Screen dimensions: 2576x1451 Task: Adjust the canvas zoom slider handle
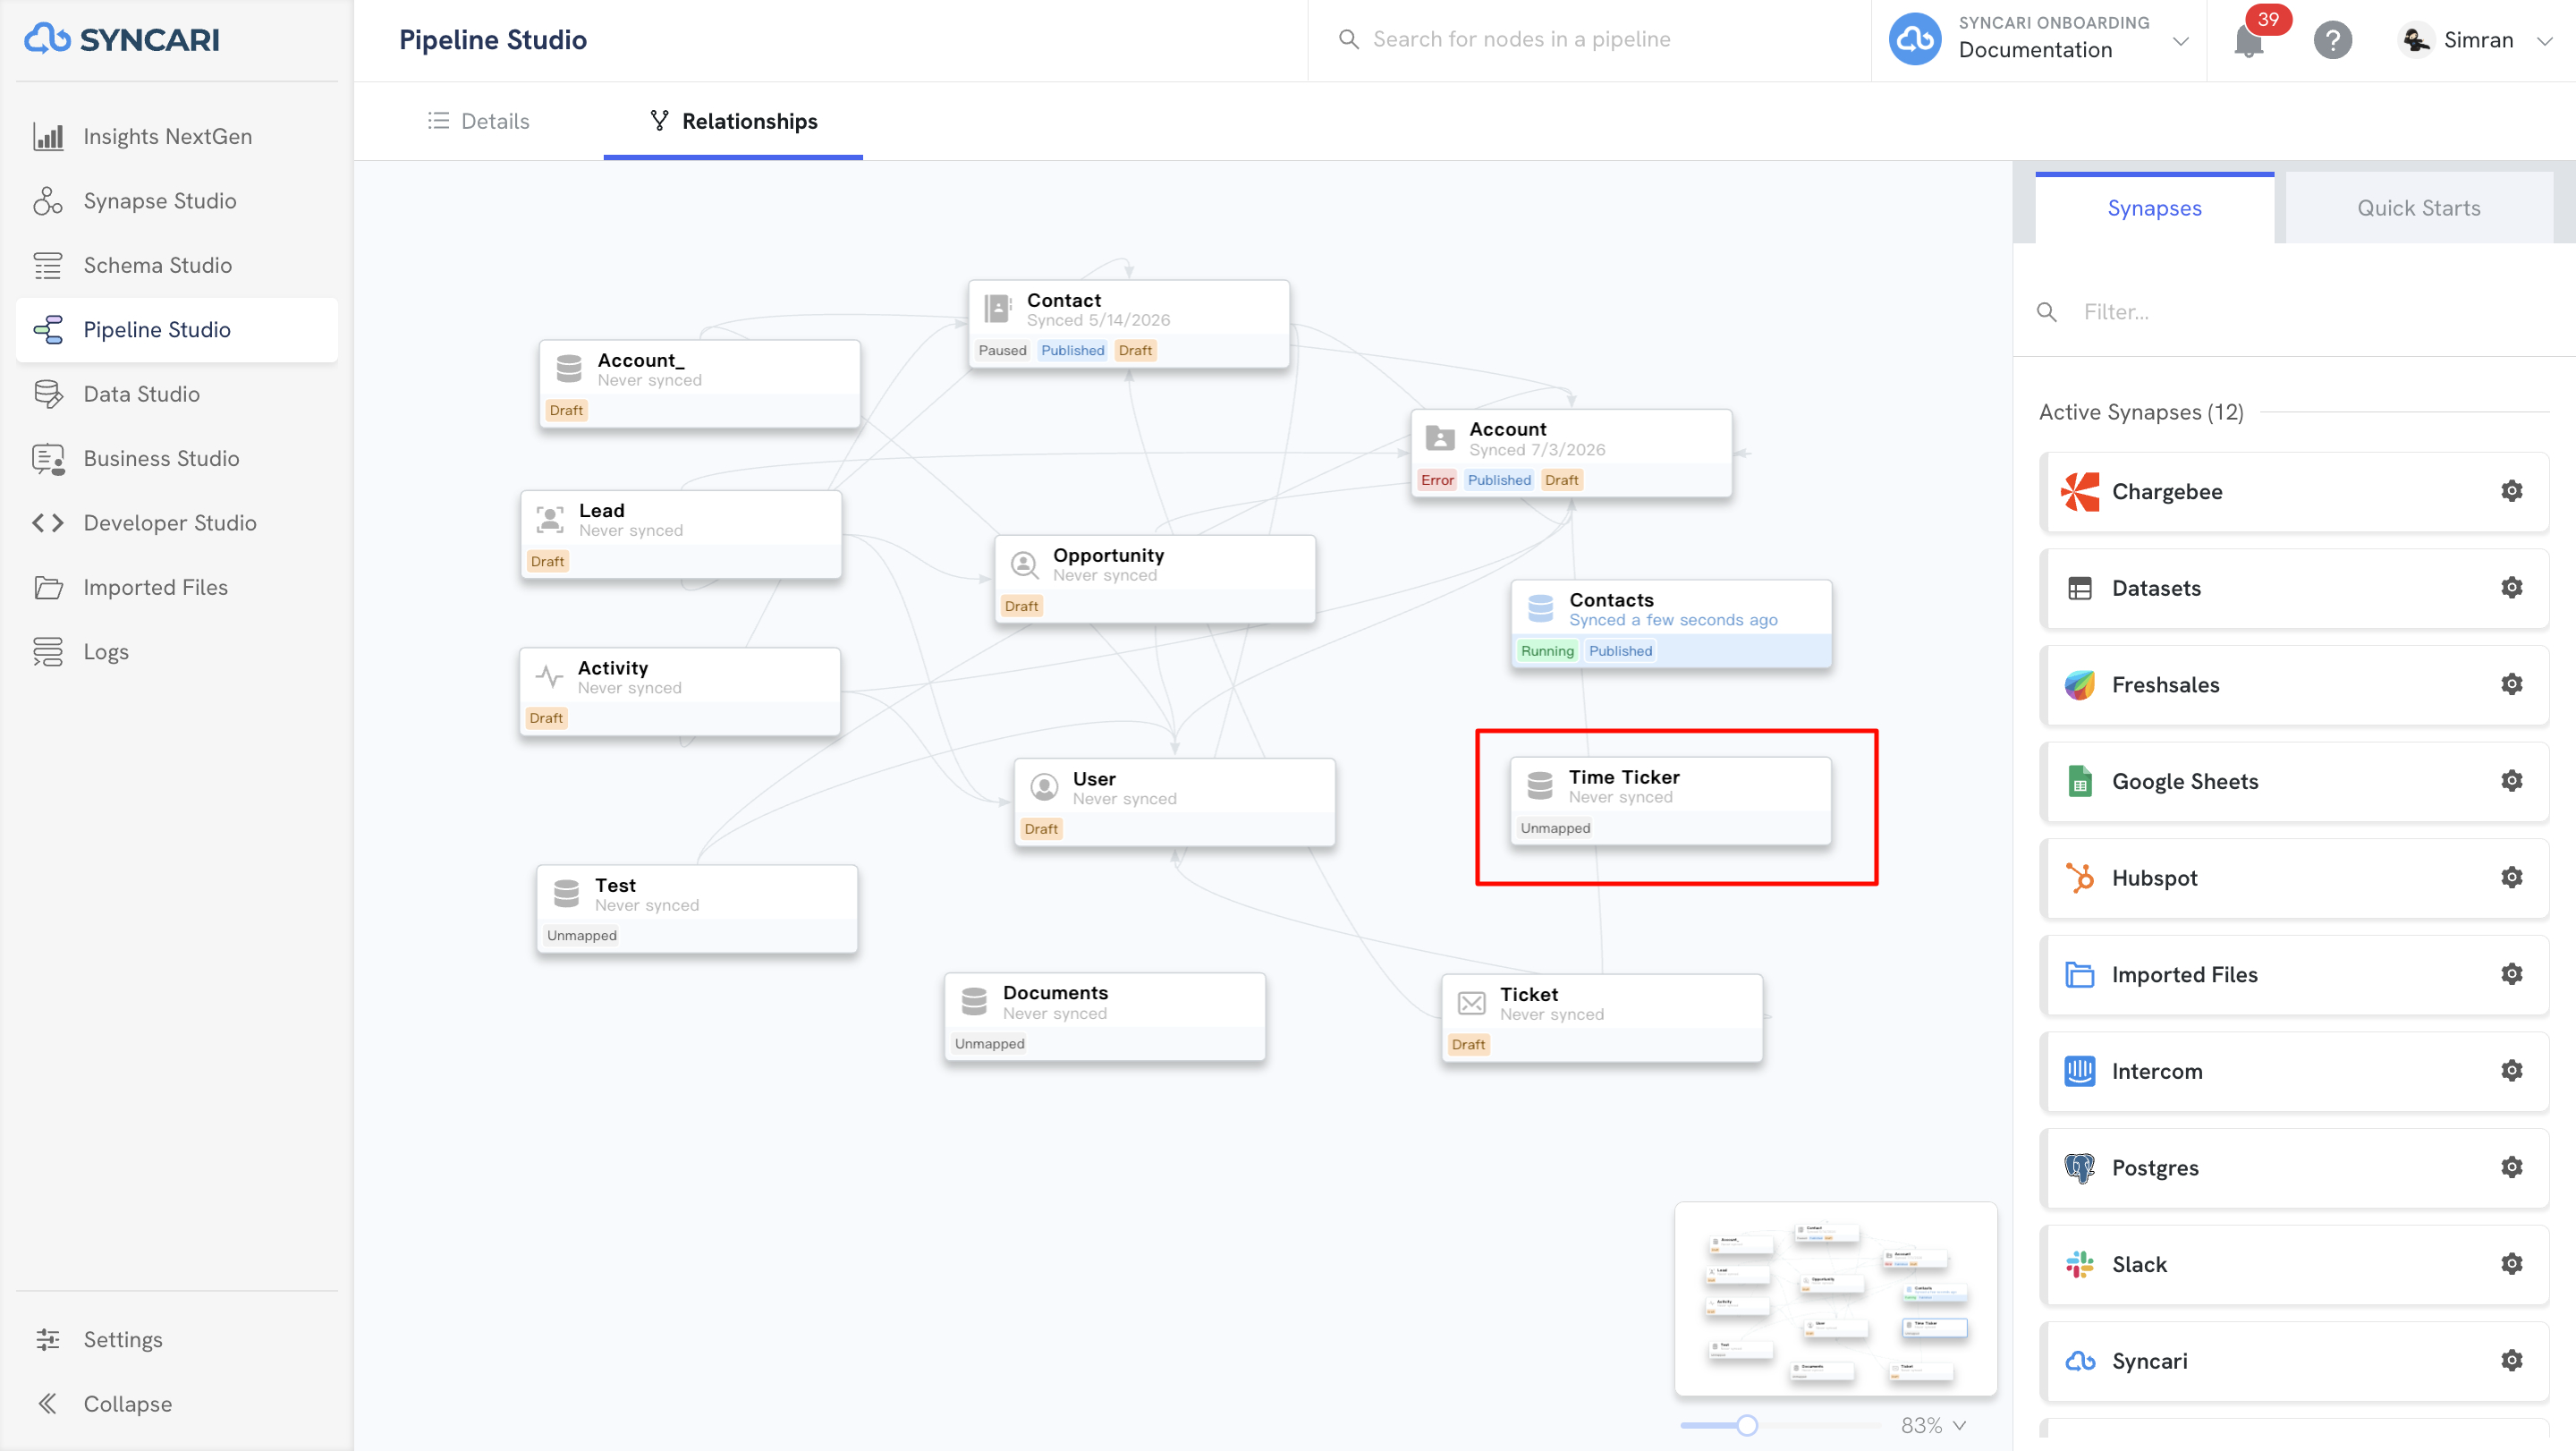1746,1424
